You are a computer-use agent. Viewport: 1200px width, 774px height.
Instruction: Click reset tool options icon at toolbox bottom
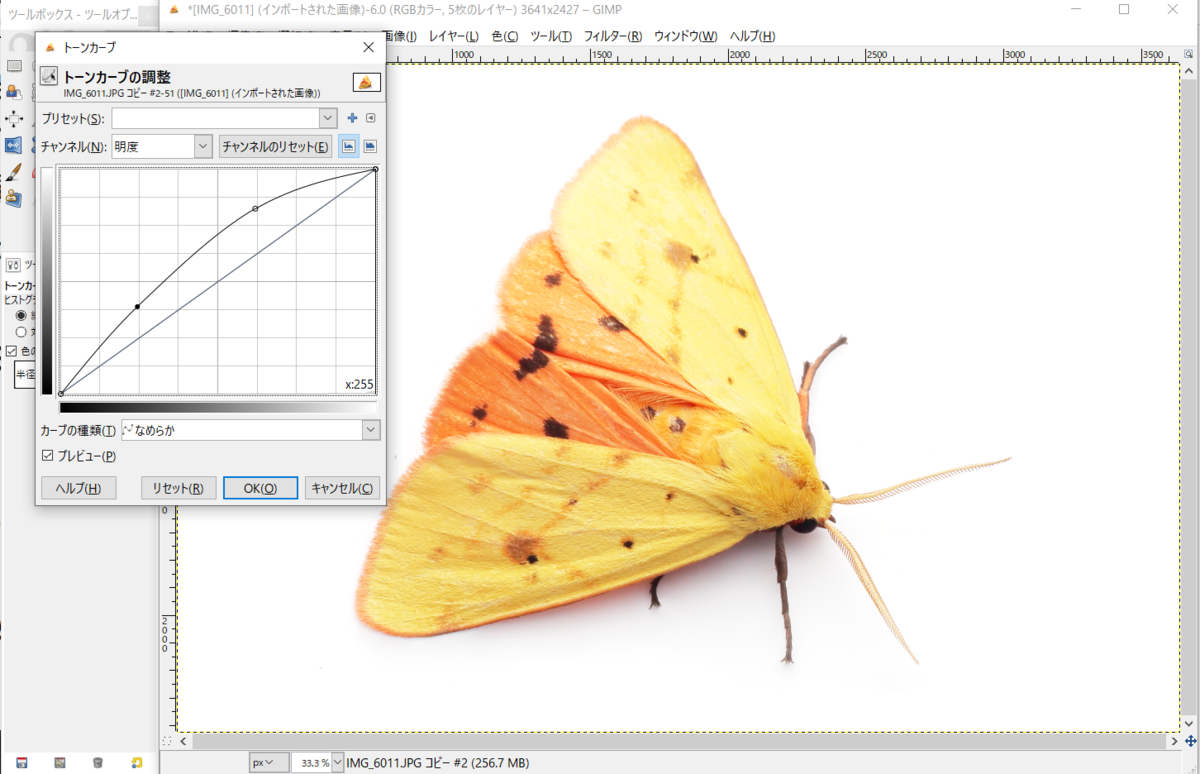[x=137, y=763]
